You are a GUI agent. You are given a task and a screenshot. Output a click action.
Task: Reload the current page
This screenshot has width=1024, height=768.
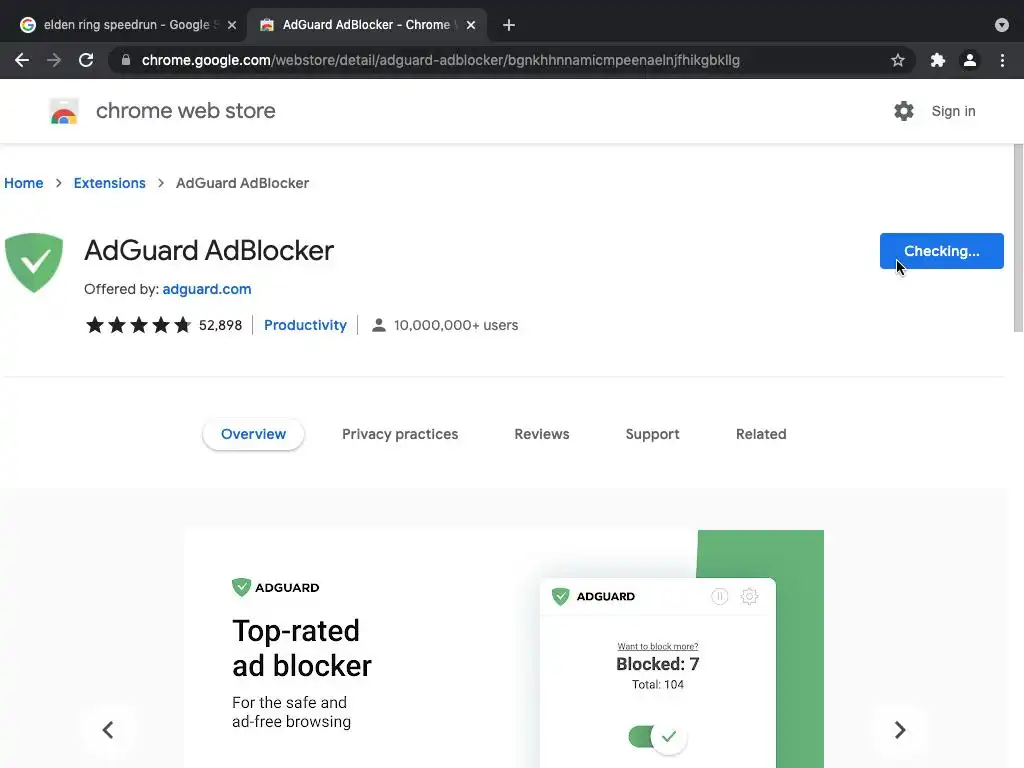coord(86,60)
